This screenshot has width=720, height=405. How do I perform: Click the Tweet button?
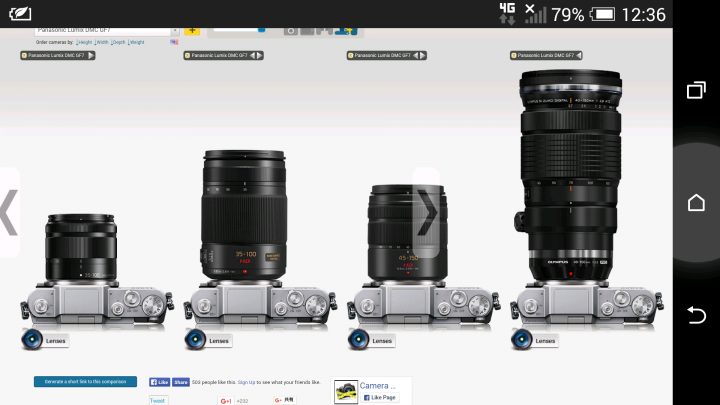[x=158, y=400]
